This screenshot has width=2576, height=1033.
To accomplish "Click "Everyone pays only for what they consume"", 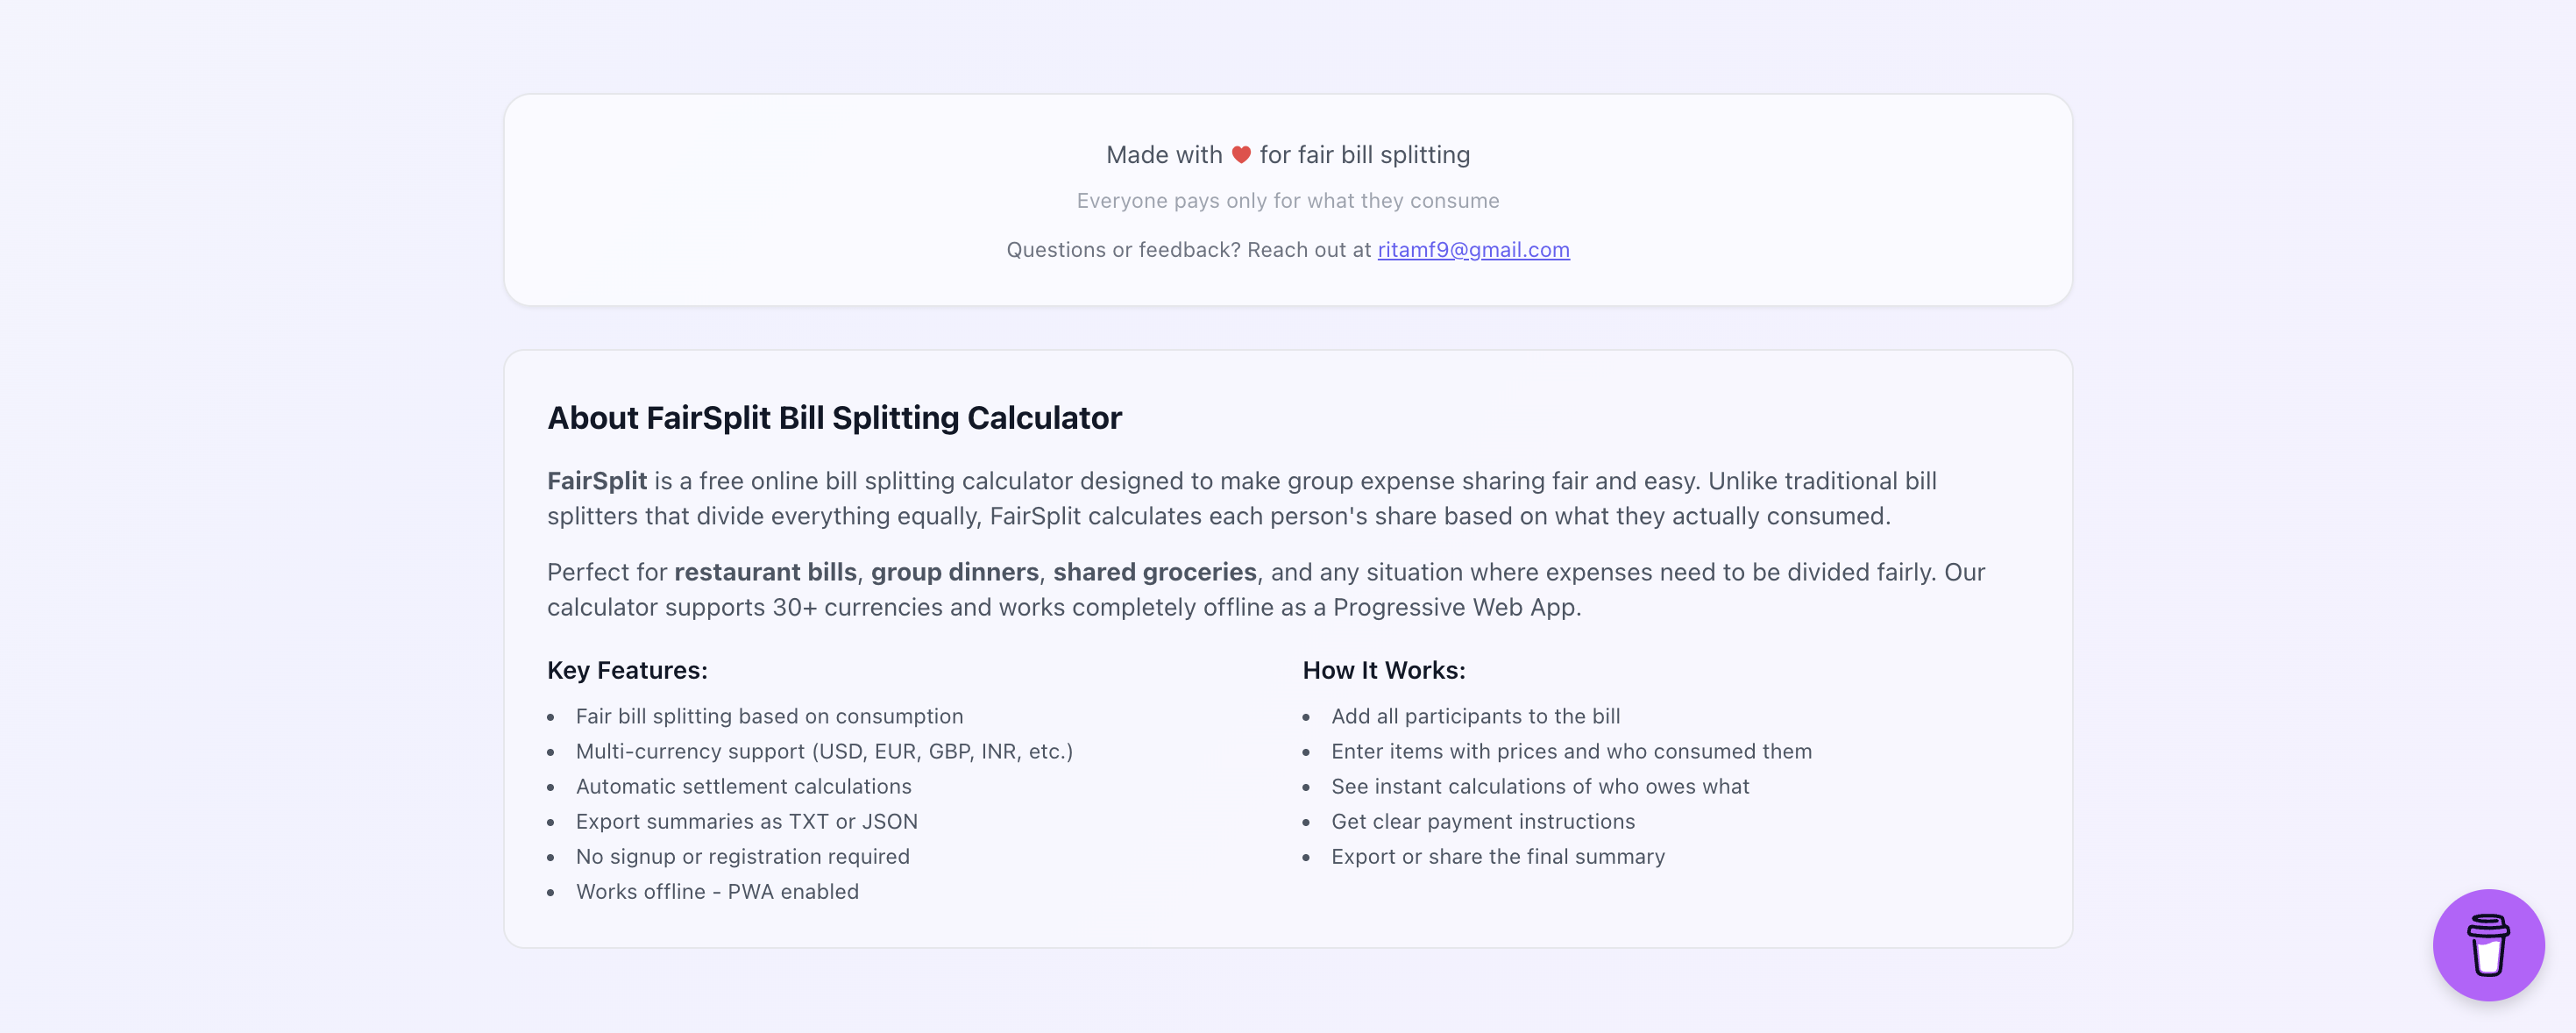I will click(1287, 201).
